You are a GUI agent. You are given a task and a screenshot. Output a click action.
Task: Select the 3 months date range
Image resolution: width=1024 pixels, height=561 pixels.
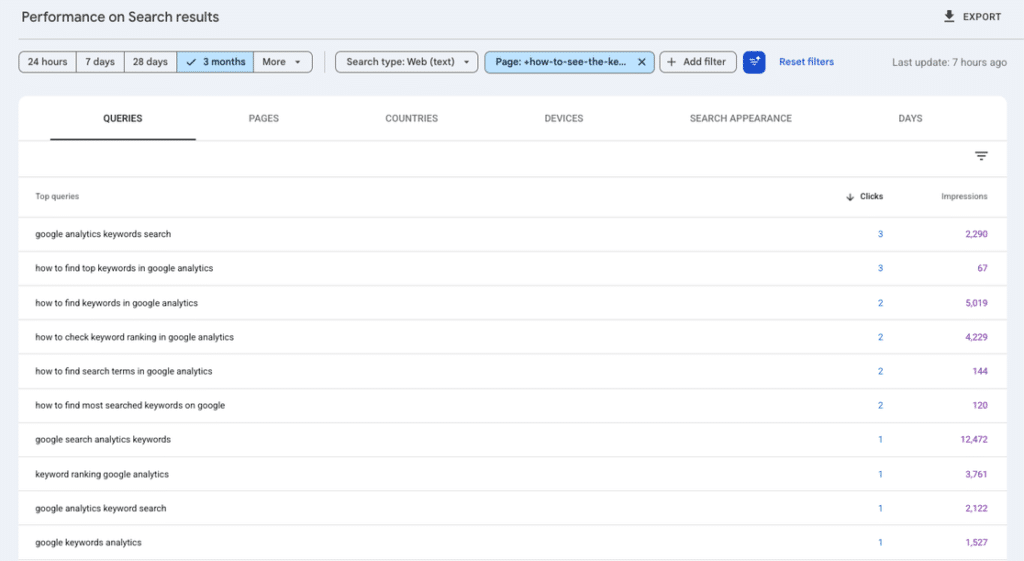(x=215, y=62)
